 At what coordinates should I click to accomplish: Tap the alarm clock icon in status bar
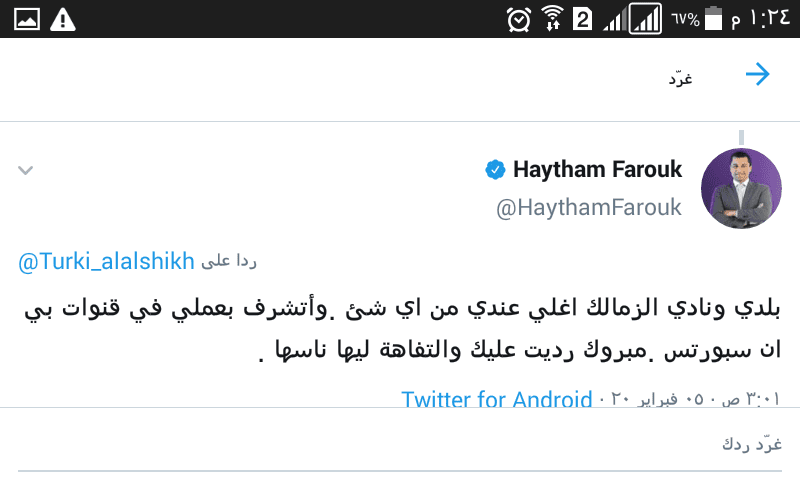[519, 20]
